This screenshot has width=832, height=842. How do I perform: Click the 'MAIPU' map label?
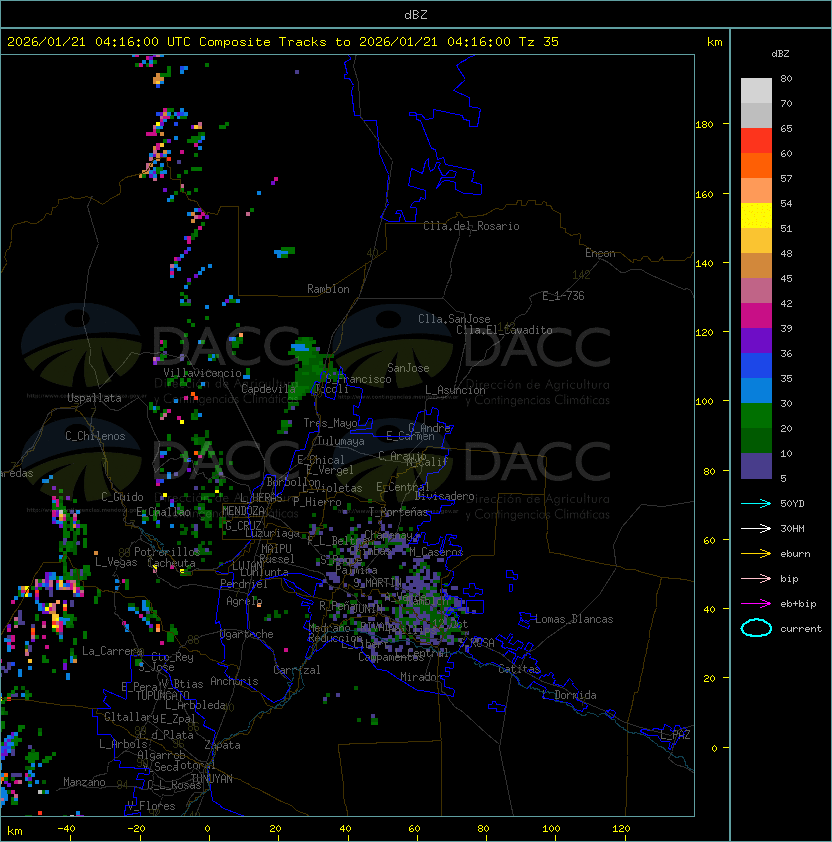coord(276,549)
